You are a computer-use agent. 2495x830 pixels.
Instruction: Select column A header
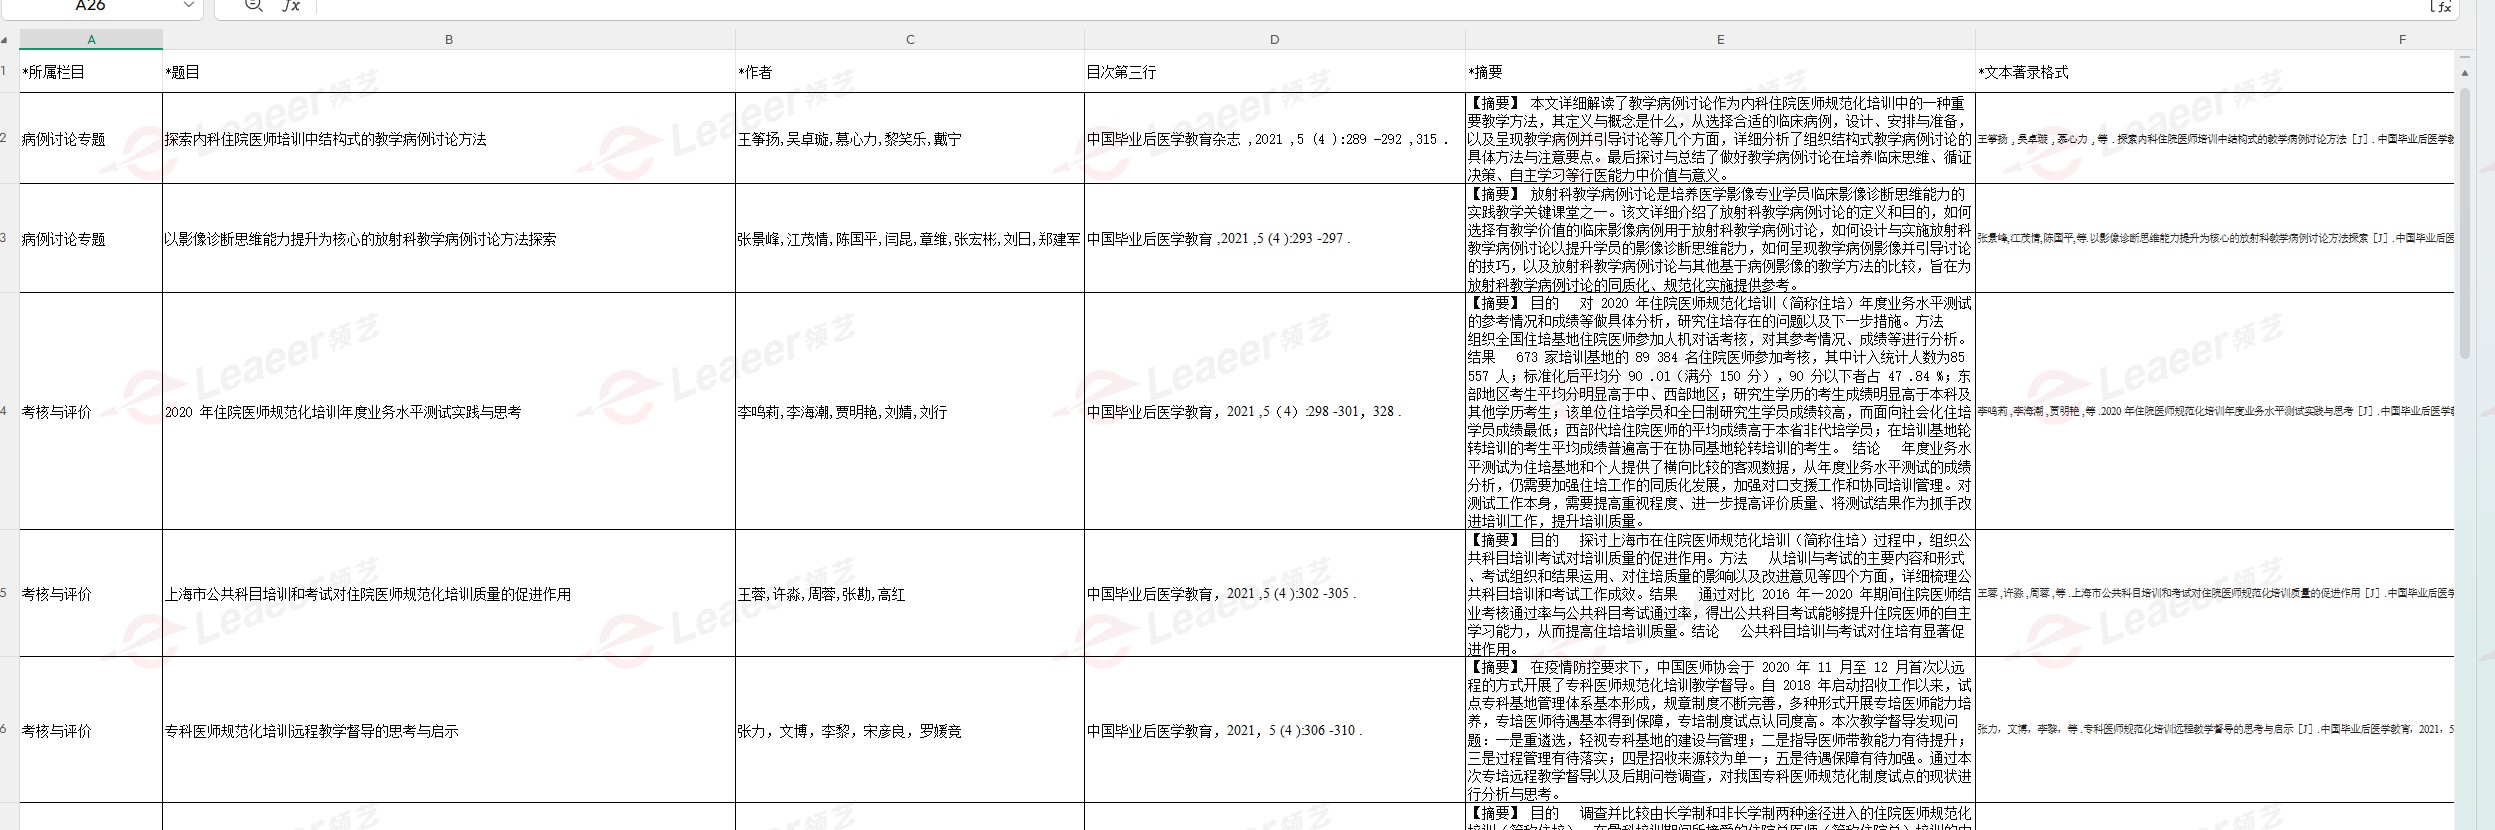tap(91, 40)
